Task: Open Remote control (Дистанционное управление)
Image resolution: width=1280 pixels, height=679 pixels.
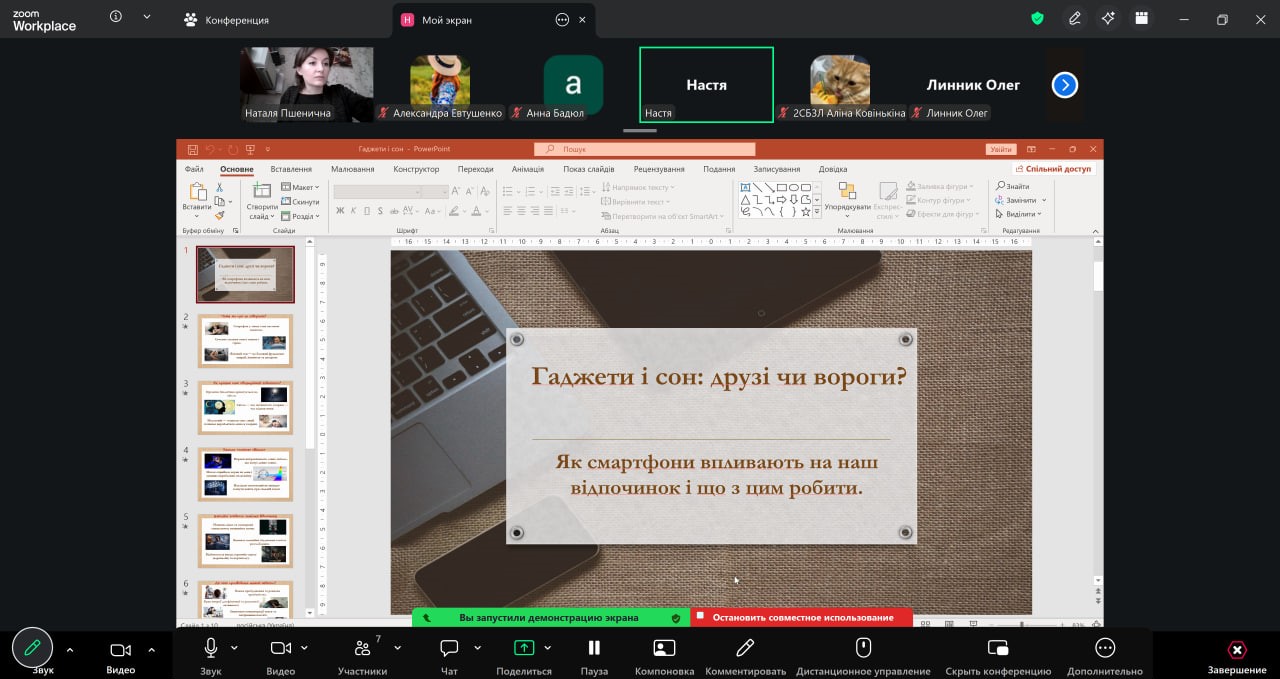Action: 863,648
